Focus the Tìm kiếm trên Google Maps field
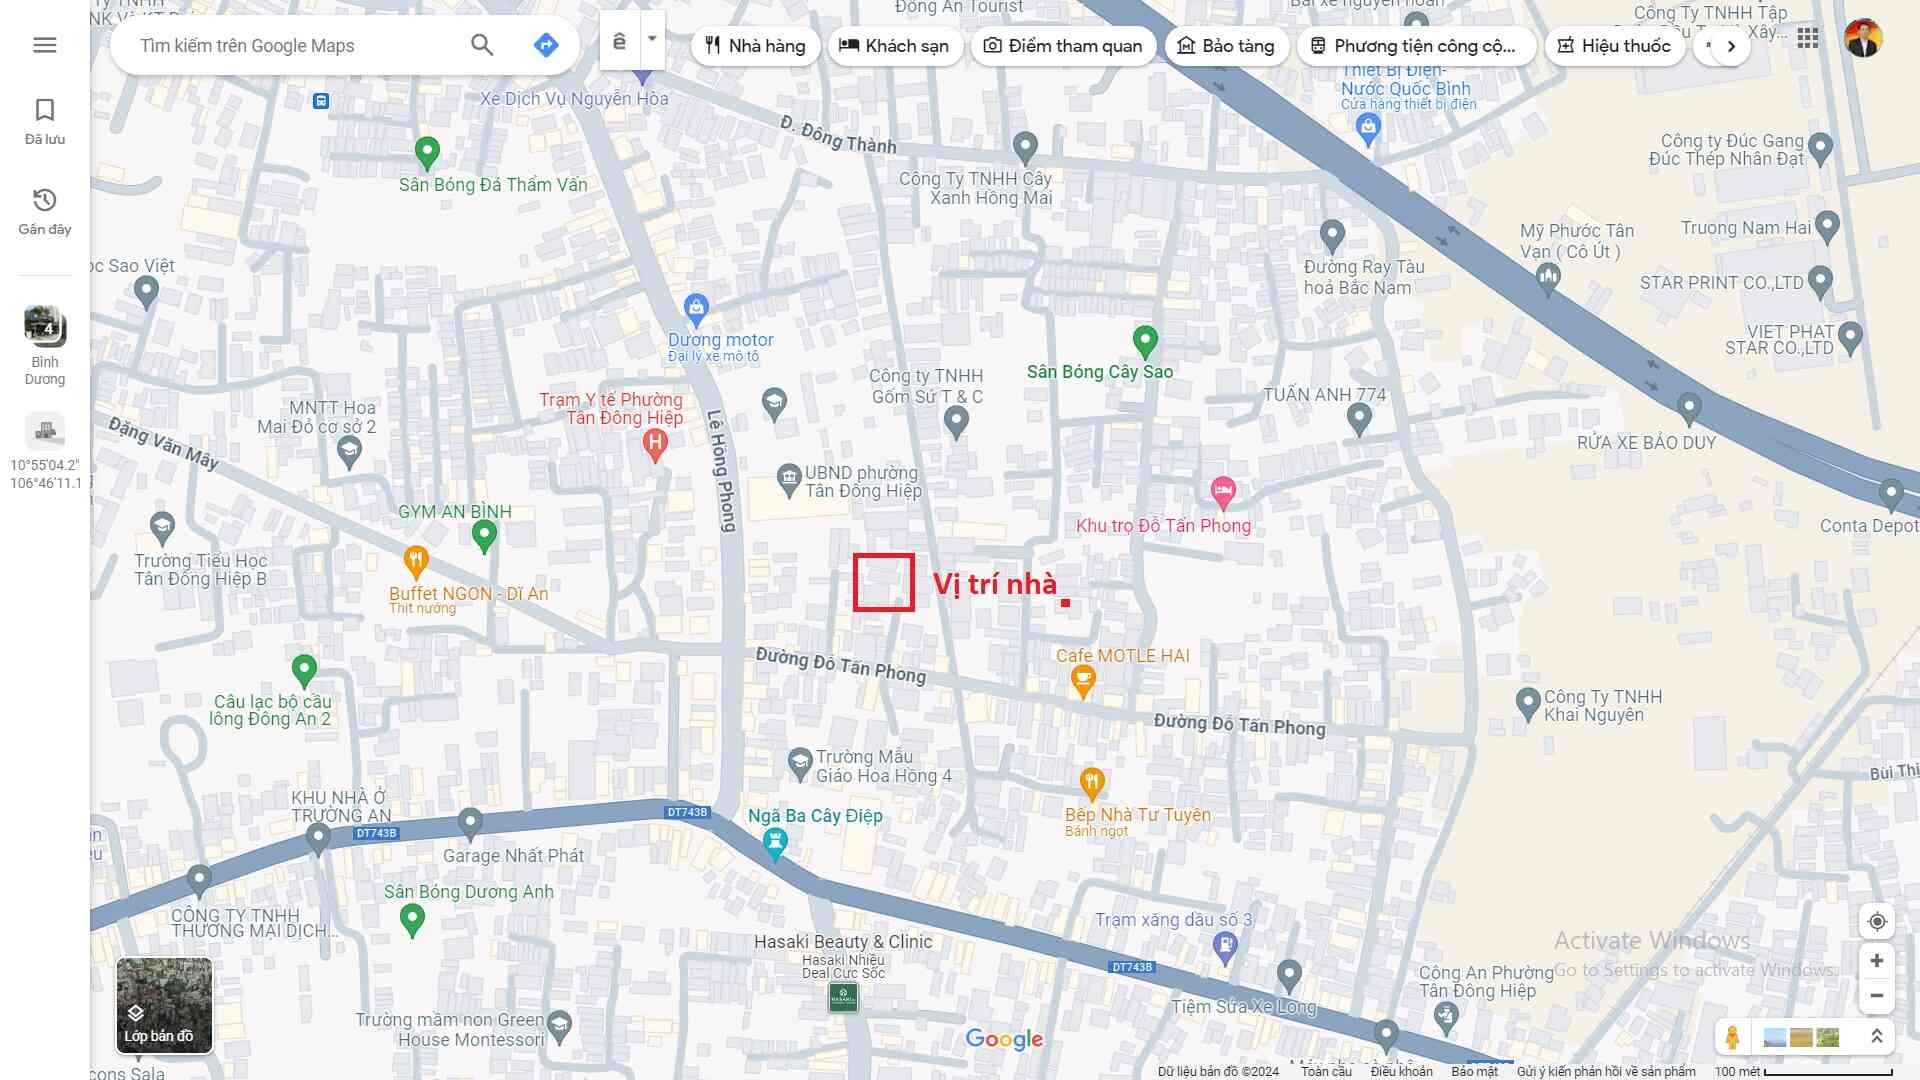Image resolution: width=1920 pixels, height=1080 pixels. (290, 46)
